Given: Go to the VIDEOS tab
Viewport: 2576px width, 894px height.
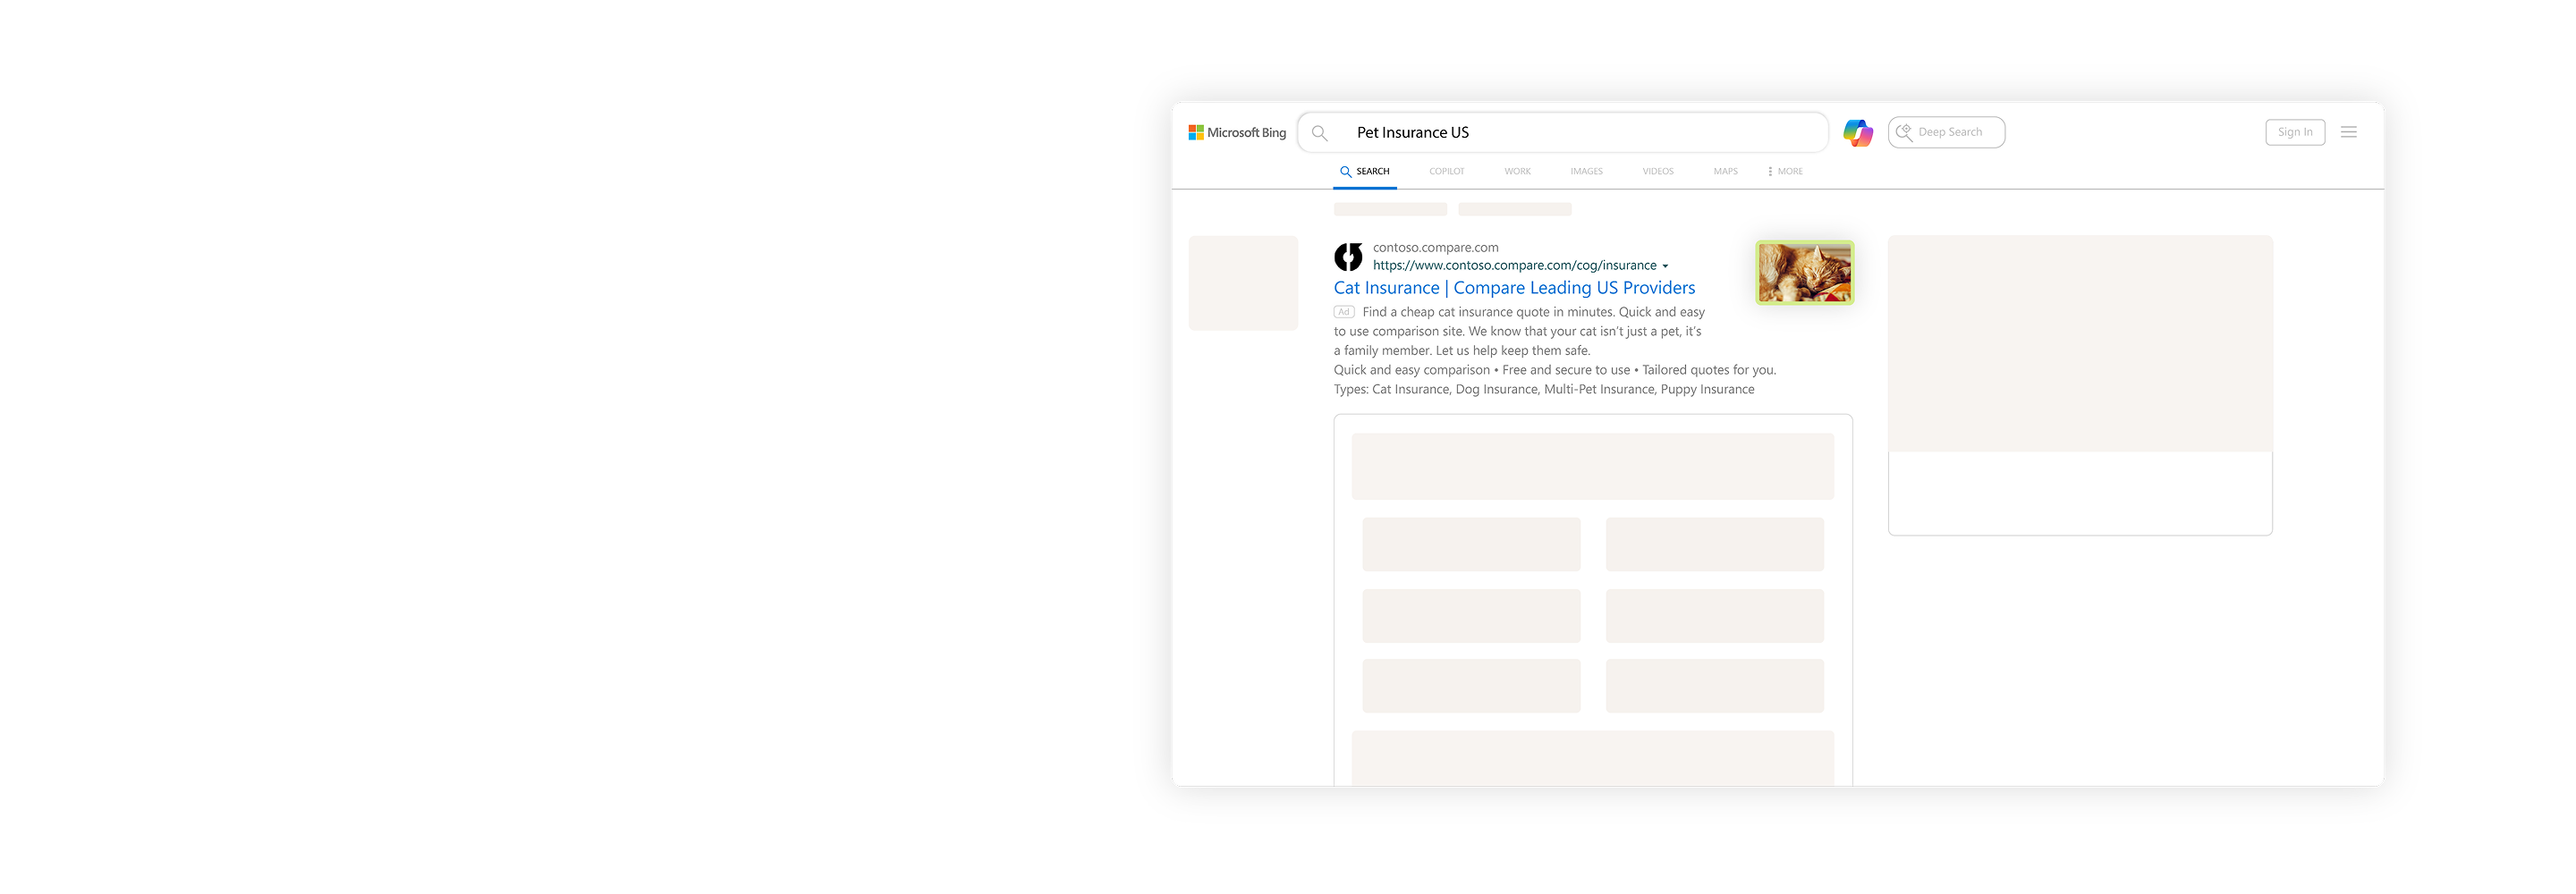Looking at the screenshot, I should 1657,171.
